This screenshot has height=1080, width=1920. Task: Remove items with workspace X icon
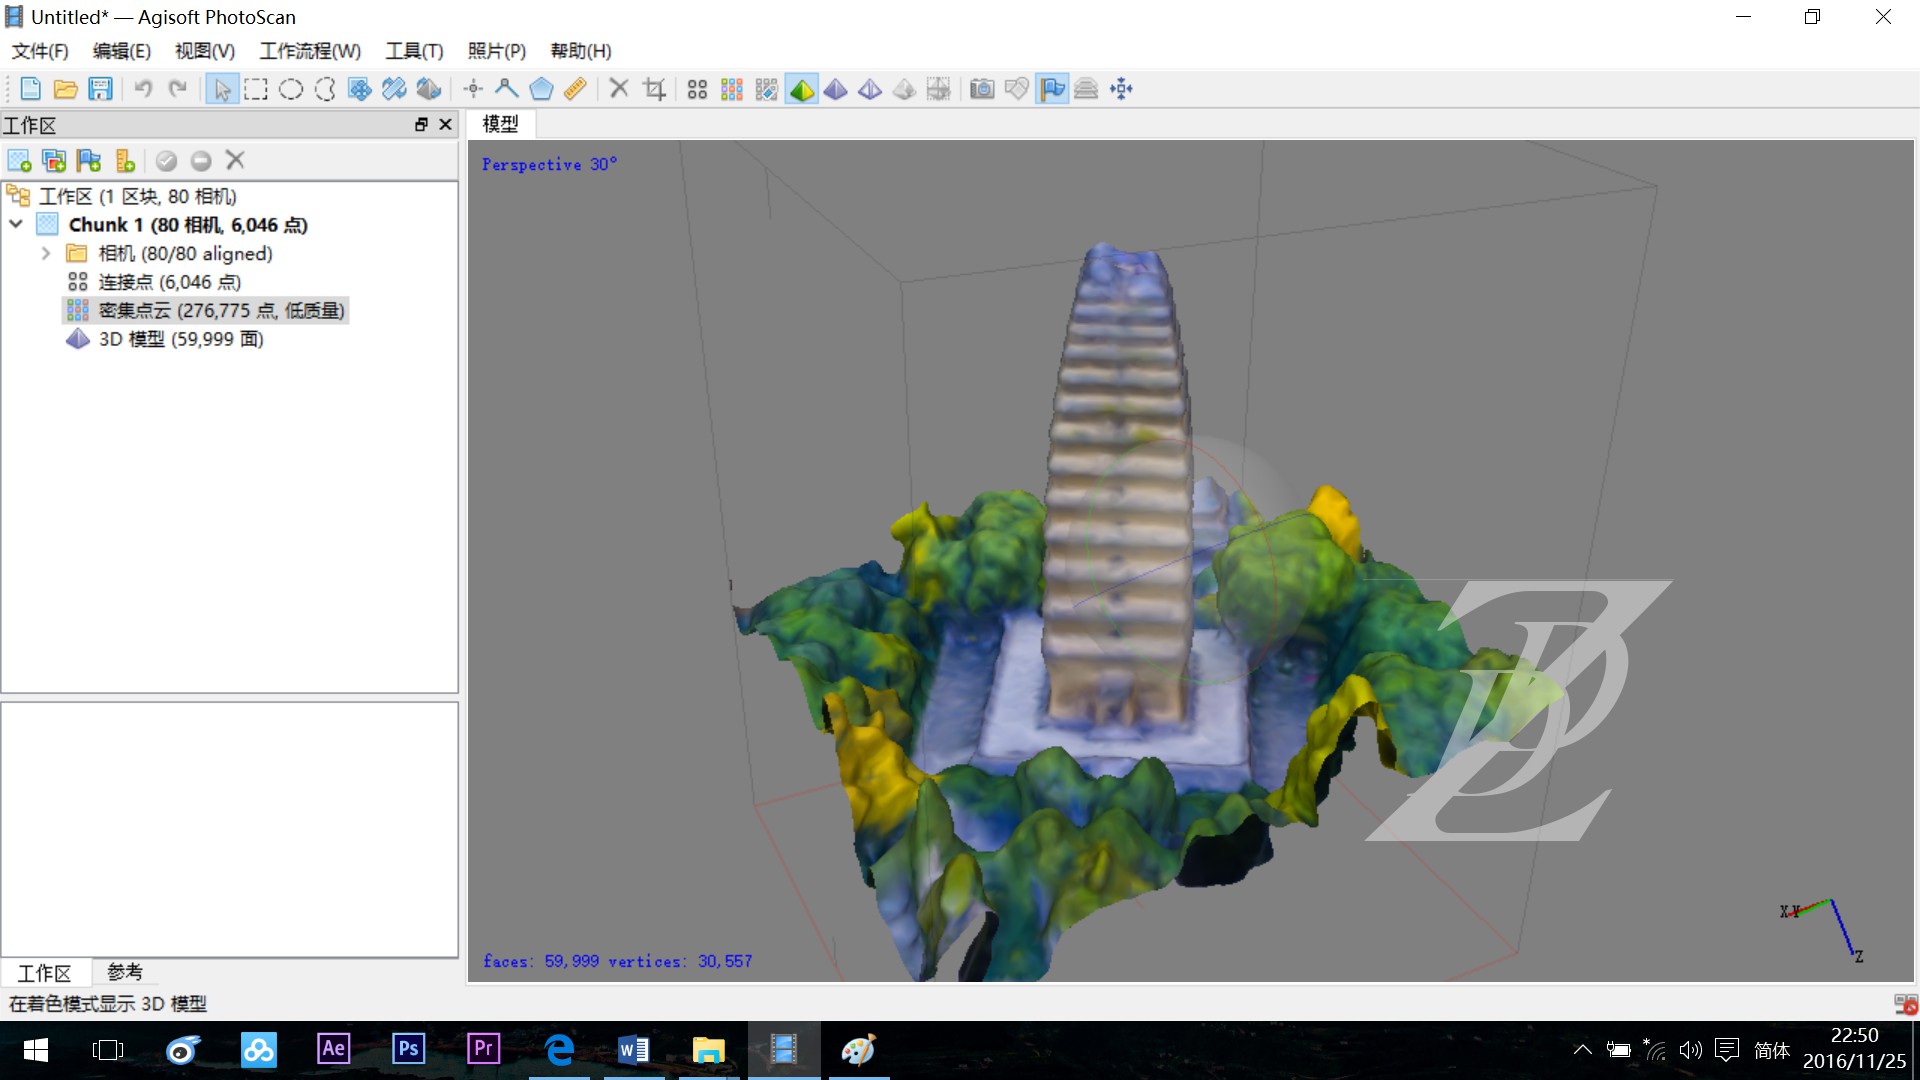(235, 160)
